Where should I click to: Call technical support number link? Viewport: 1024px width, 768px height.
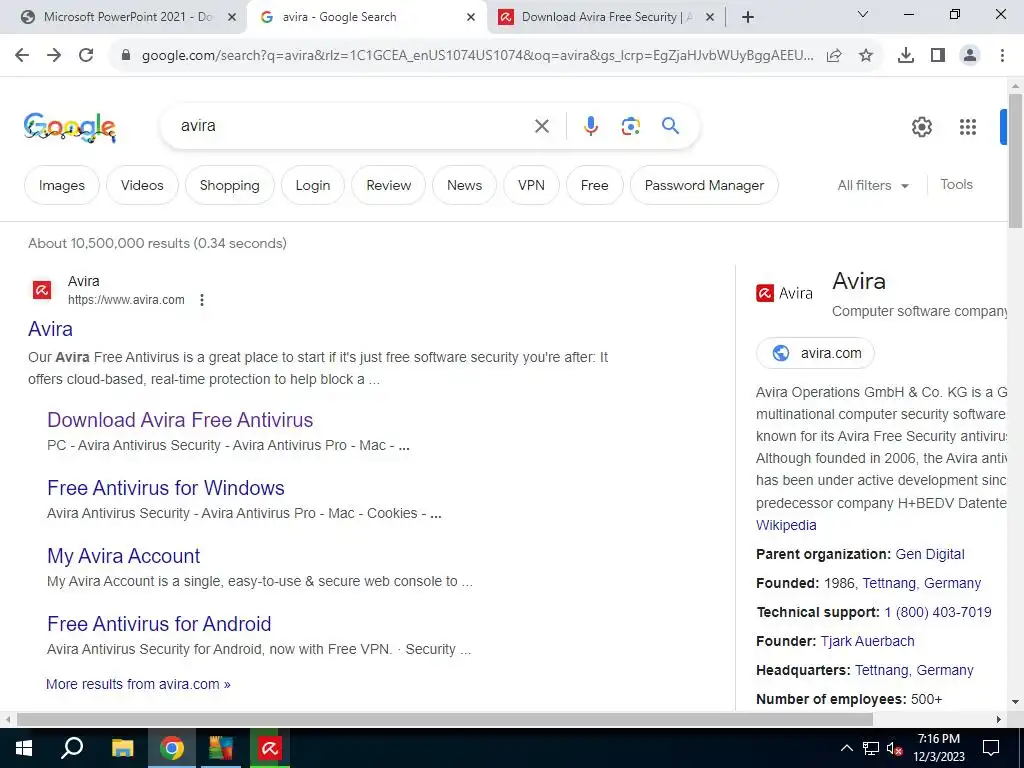[938, 613]
